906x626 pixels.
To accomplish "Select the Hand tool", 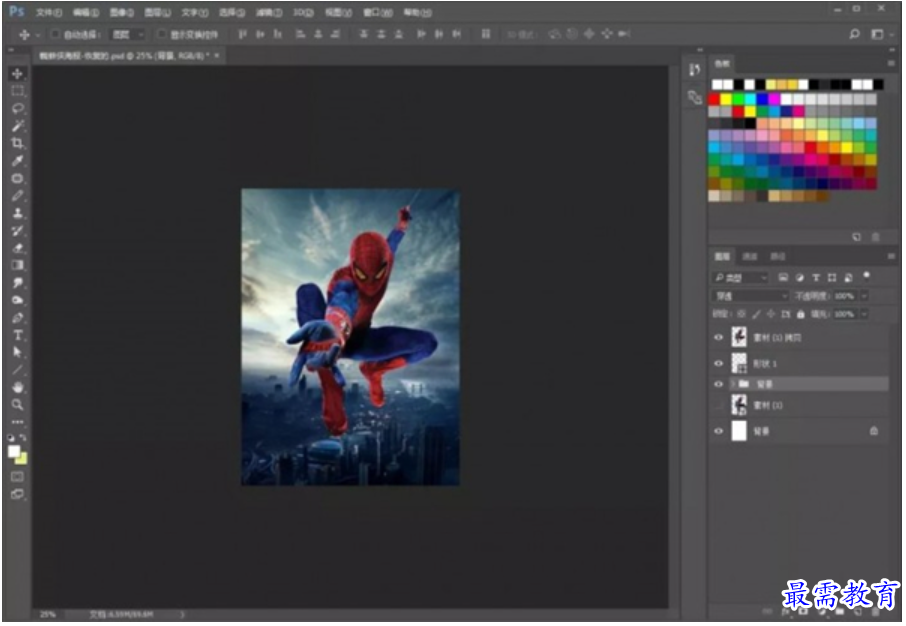I will [x=17, y=387].
